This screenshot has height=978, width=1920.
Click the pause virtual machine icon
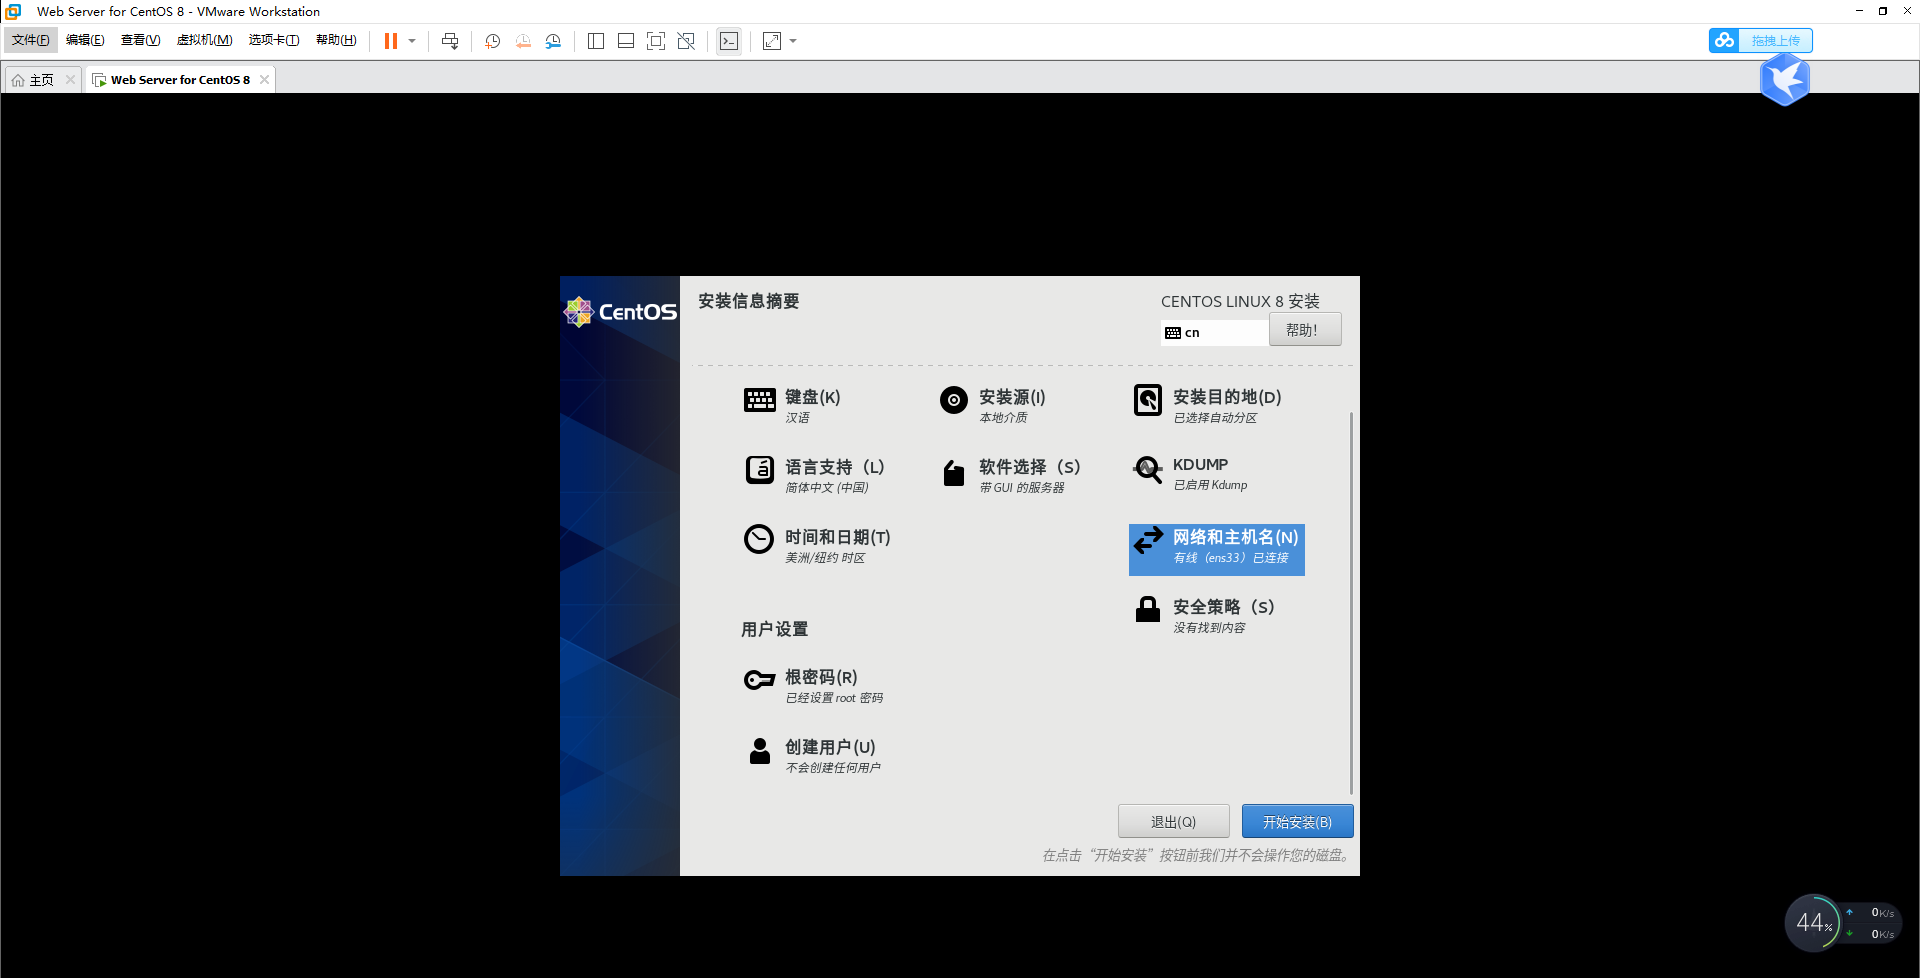[391, 41]
